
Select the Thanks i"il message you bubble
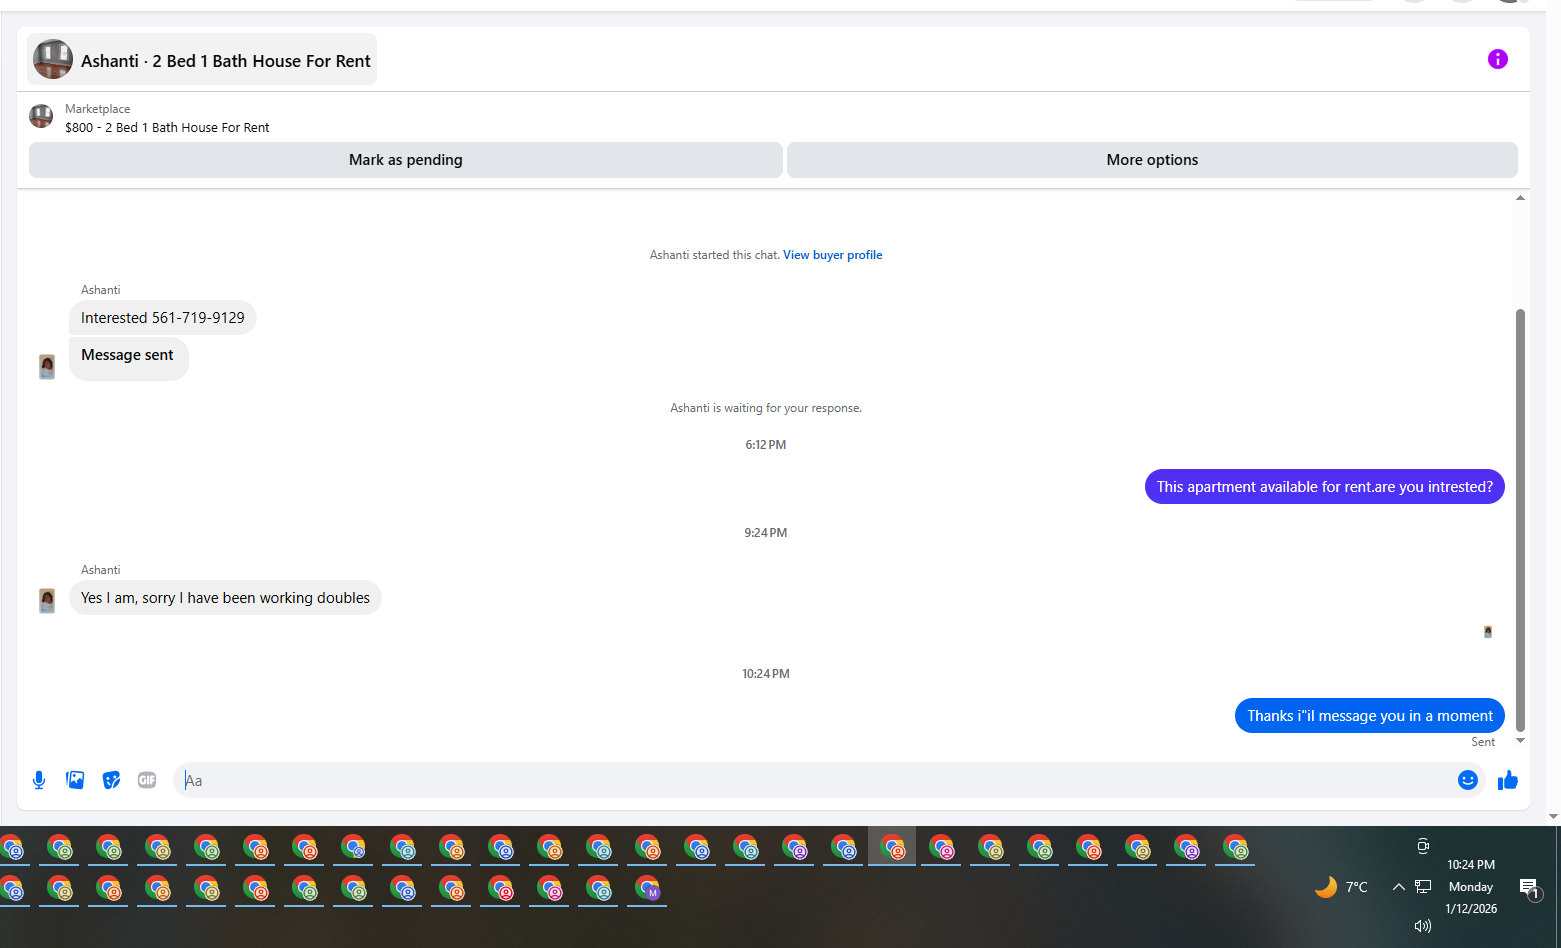point(1369,716)
